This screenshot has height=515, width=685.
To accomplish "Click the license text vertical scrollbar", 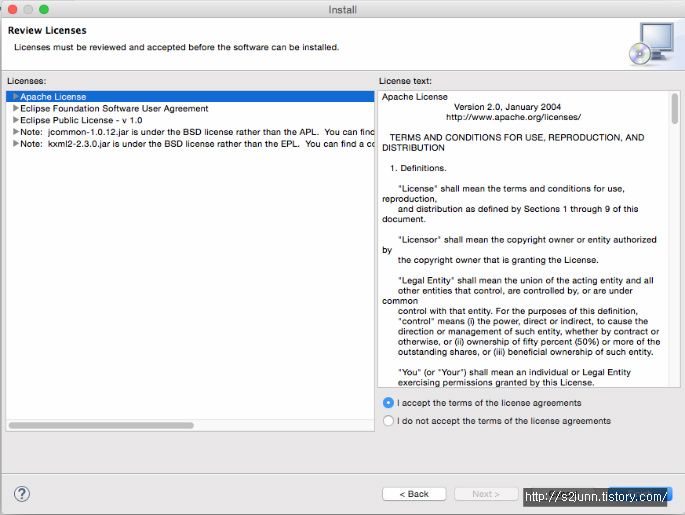I will 675,108.
